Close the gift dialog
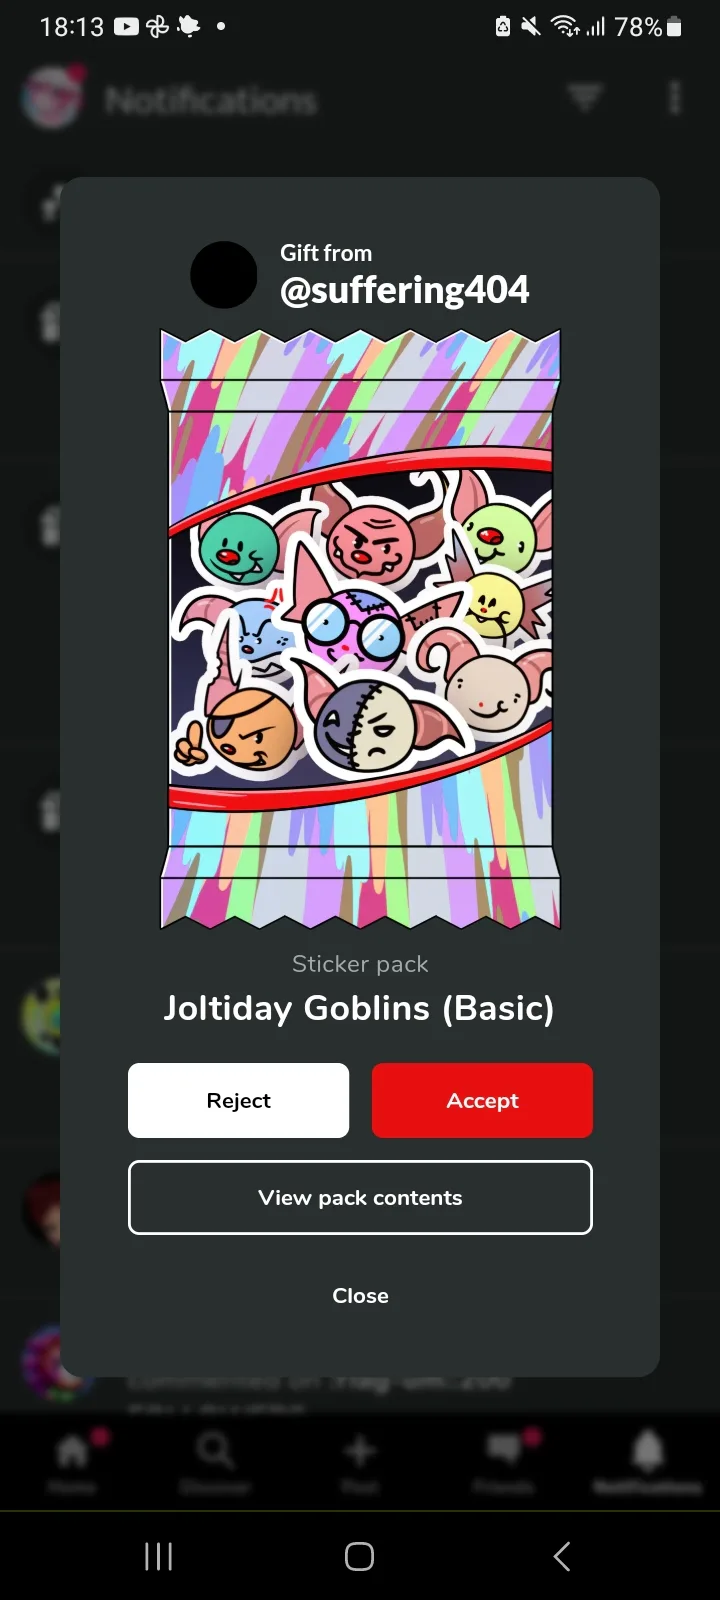This screenshot has width=720, height=1600. pyautogui.click(x=360, y=1295)
